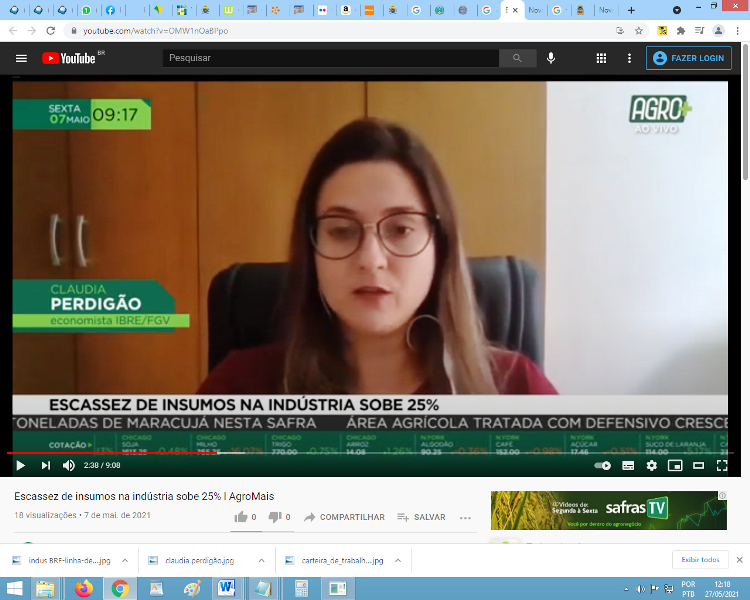Open the YouTube hamburger guide menu
Viewport: 750px width, 600px height.
point(21,58)
